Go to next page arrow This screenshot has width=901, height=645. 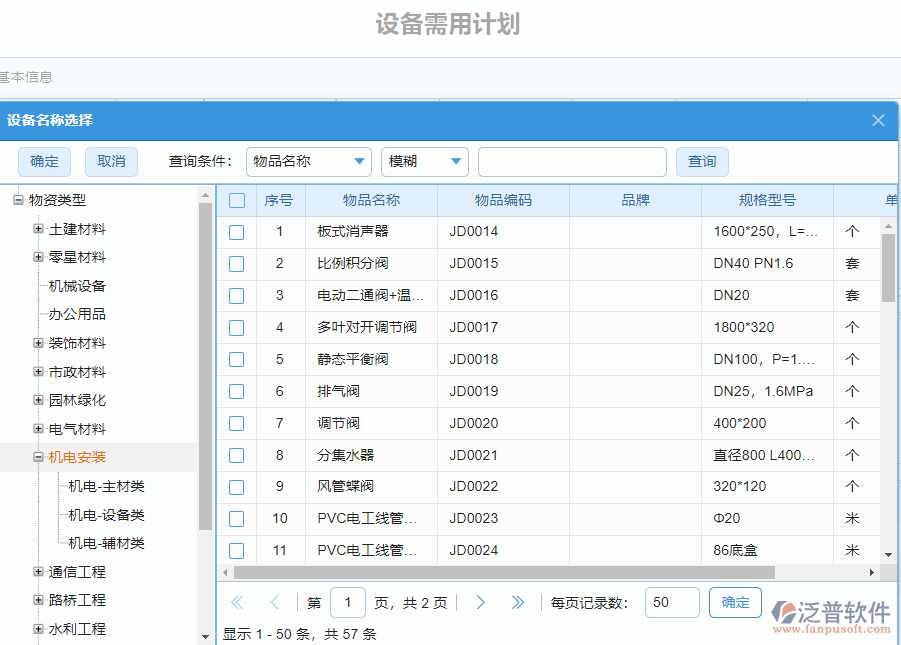[481, 602]
